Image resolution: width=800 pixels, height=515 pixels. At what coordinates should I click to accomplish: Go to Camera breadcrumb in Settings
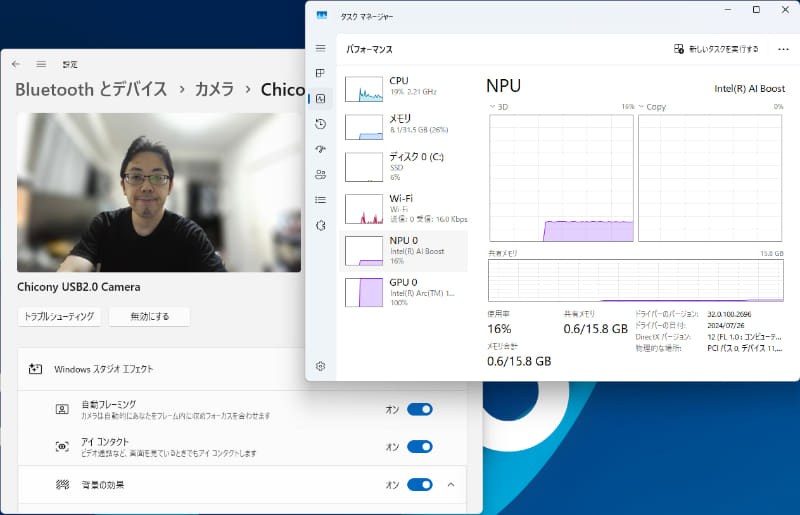click(x=214, y=89)
